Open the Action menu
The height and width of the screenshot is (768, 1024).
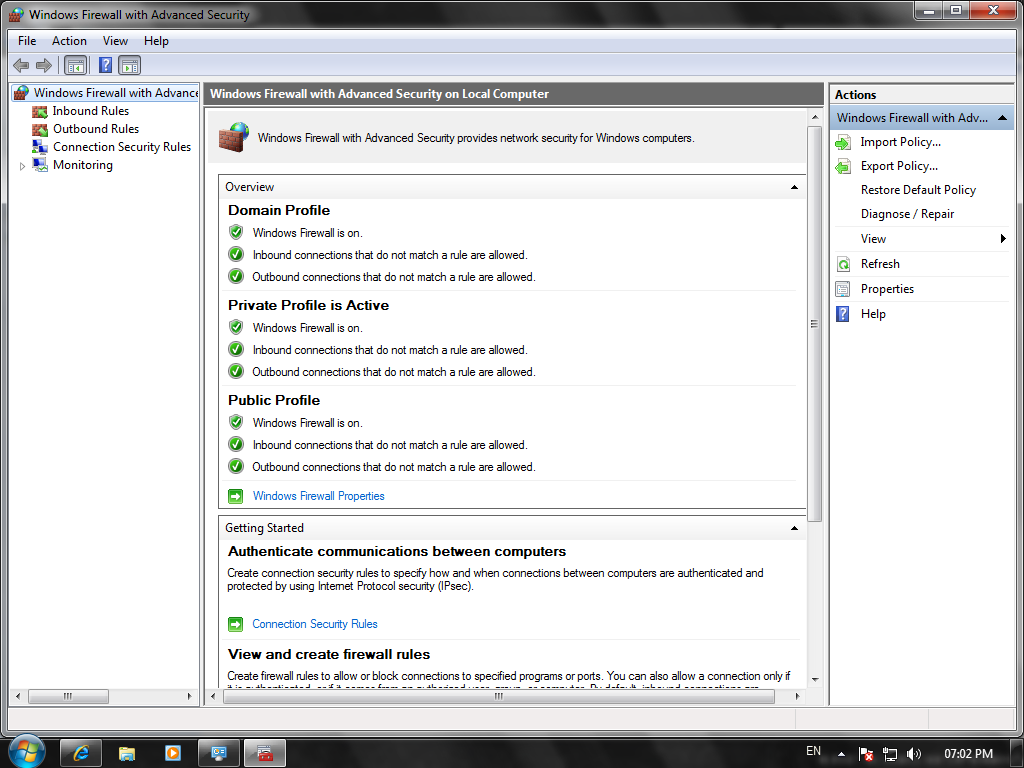pos(69,40)
